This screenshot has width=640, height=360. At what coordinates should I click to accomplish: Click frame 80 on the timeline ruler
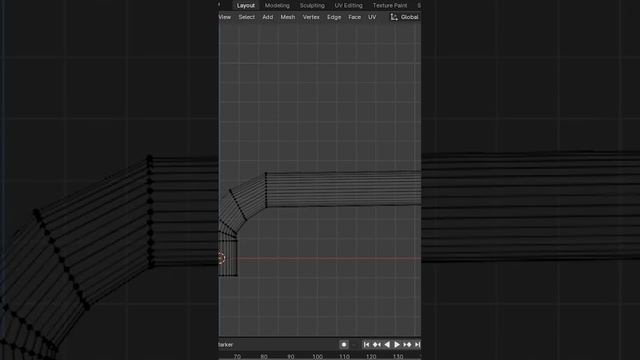pos(264,356)
